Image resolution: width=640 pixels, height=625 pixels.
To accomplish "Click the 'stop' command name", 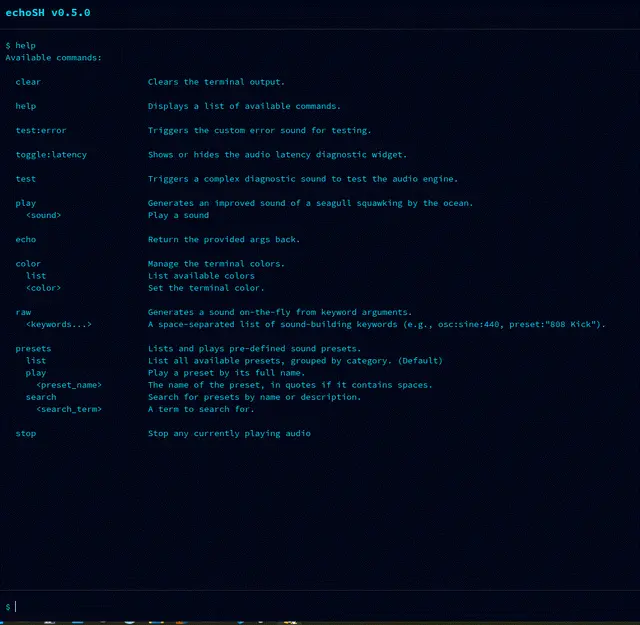I will [x=26, y=433].
